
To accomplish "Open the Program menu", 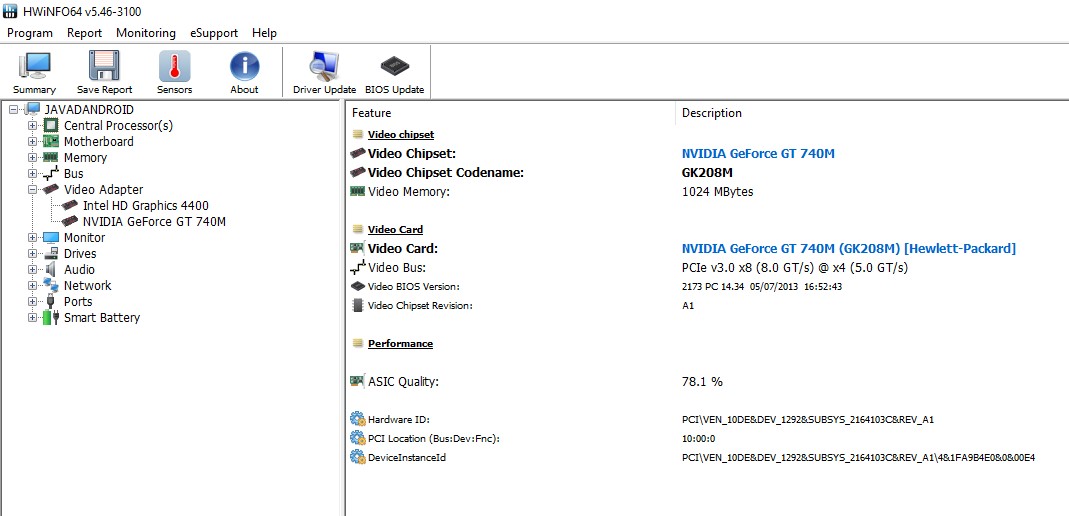I will tap(30, 33).
